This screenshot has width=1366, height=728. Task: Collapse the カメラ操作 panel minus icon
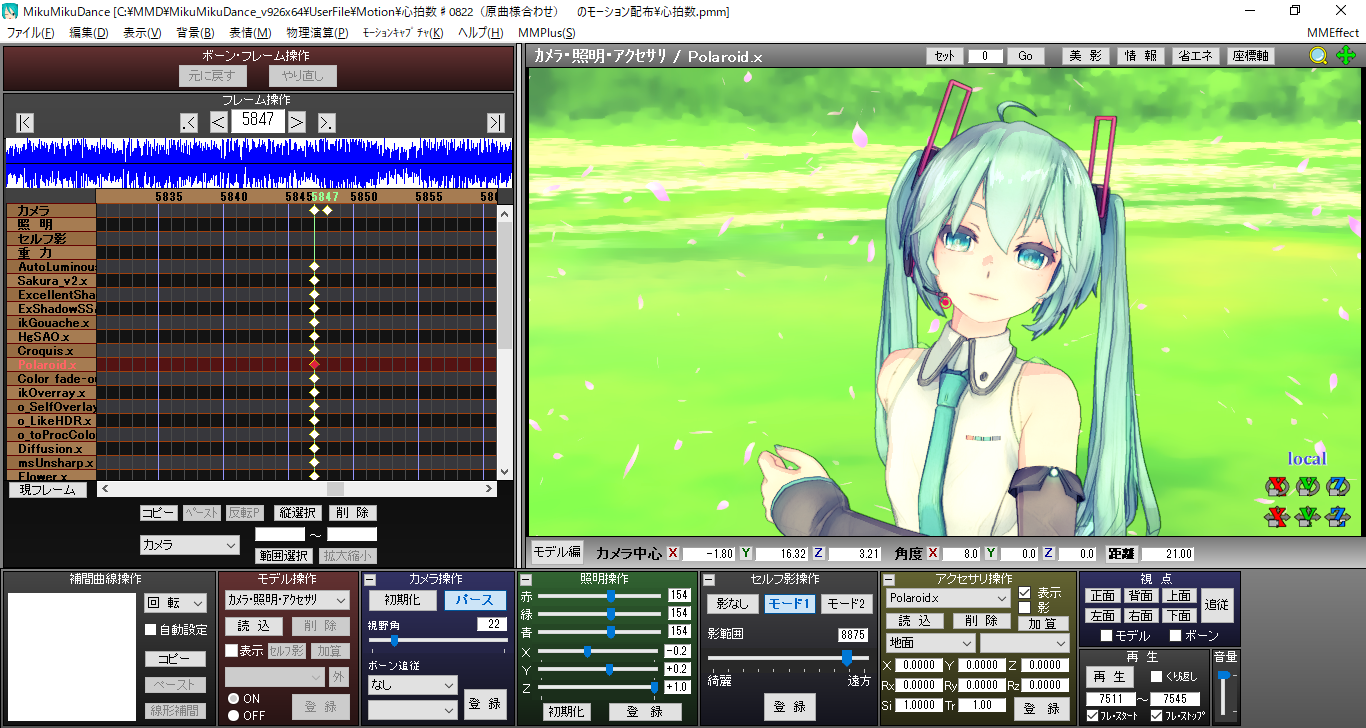point(369,579)
